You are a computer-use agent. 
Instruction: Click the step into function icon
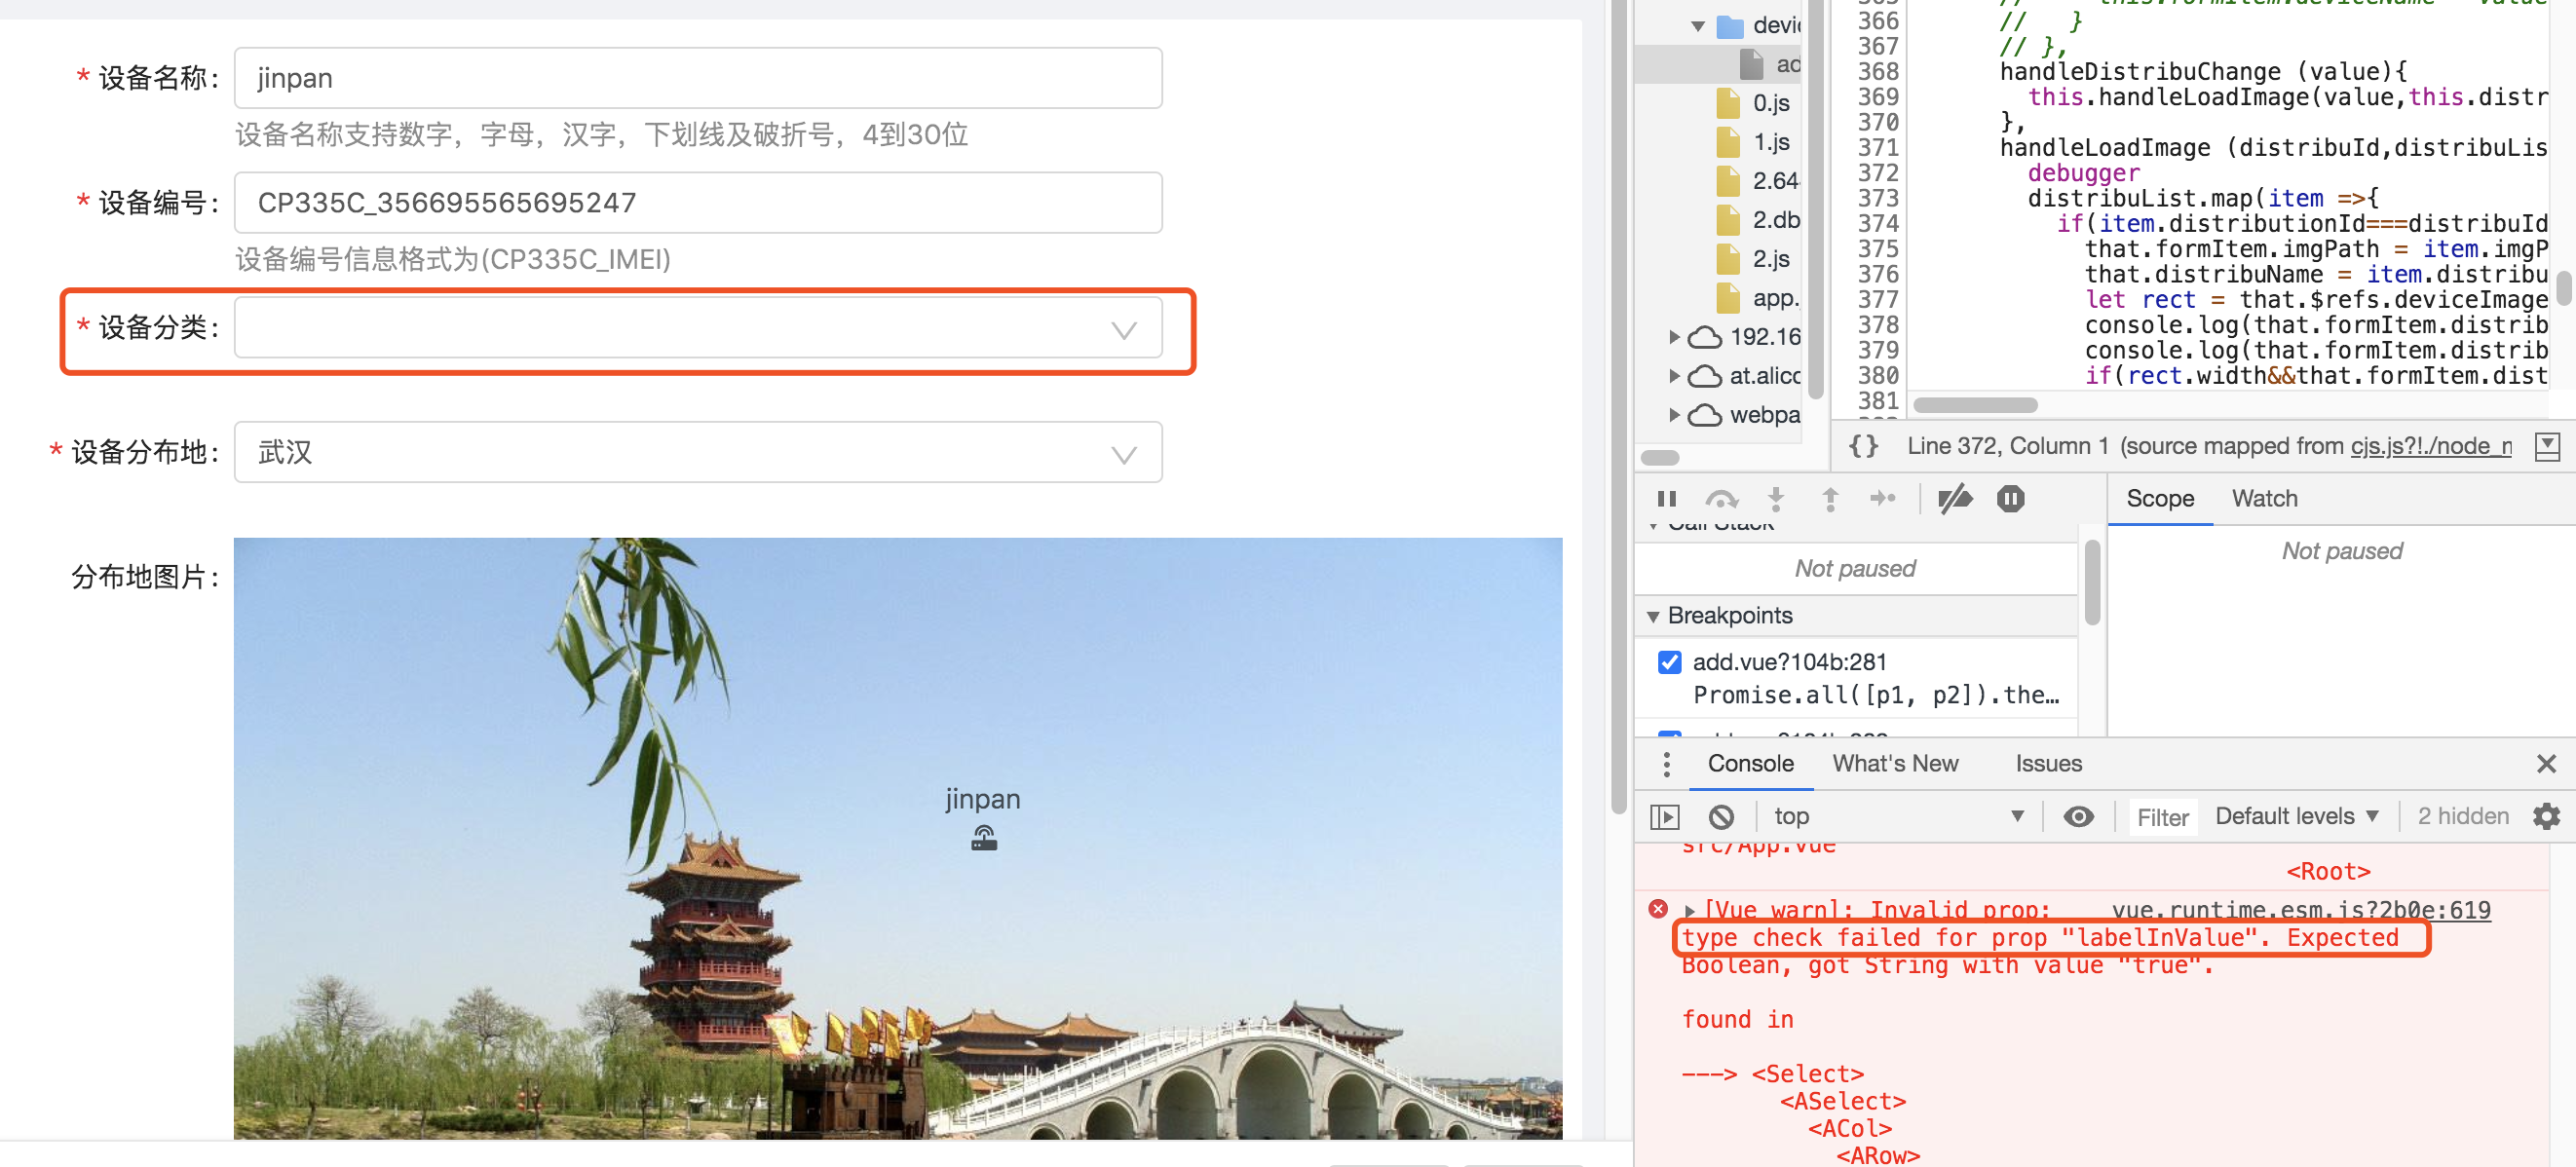(x=1776, y=498)
